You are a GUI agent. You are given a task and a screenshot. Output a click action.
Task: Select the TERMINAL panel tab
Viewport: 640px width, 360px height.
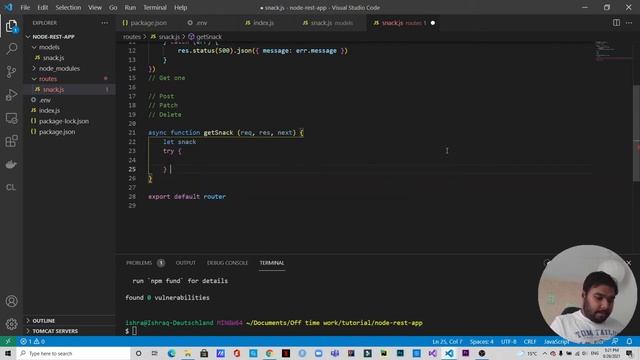pyautogui.click(x=272, y=263)
